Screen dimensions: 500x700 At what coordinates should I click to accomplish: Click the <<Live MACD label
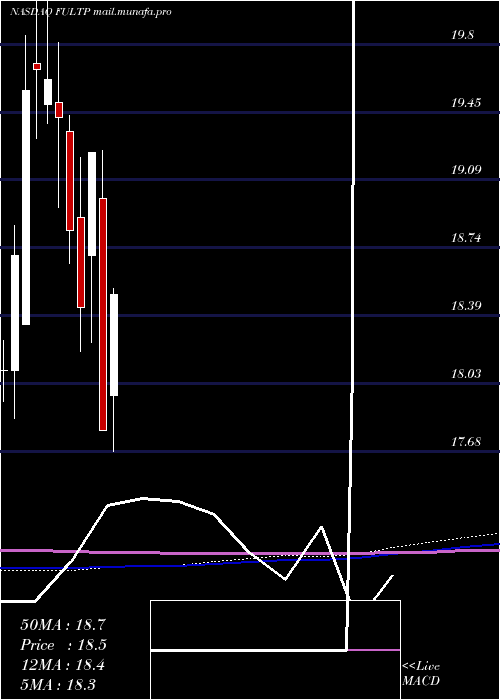click(x=421, y=673)
